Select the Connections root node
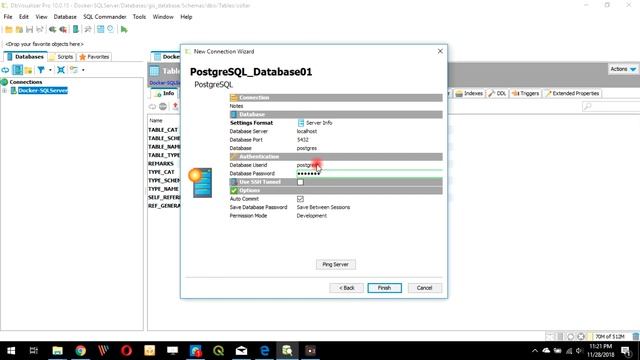The height and width of the screenshot is (360, 640). pyautogui.click(x=25, y=82)
